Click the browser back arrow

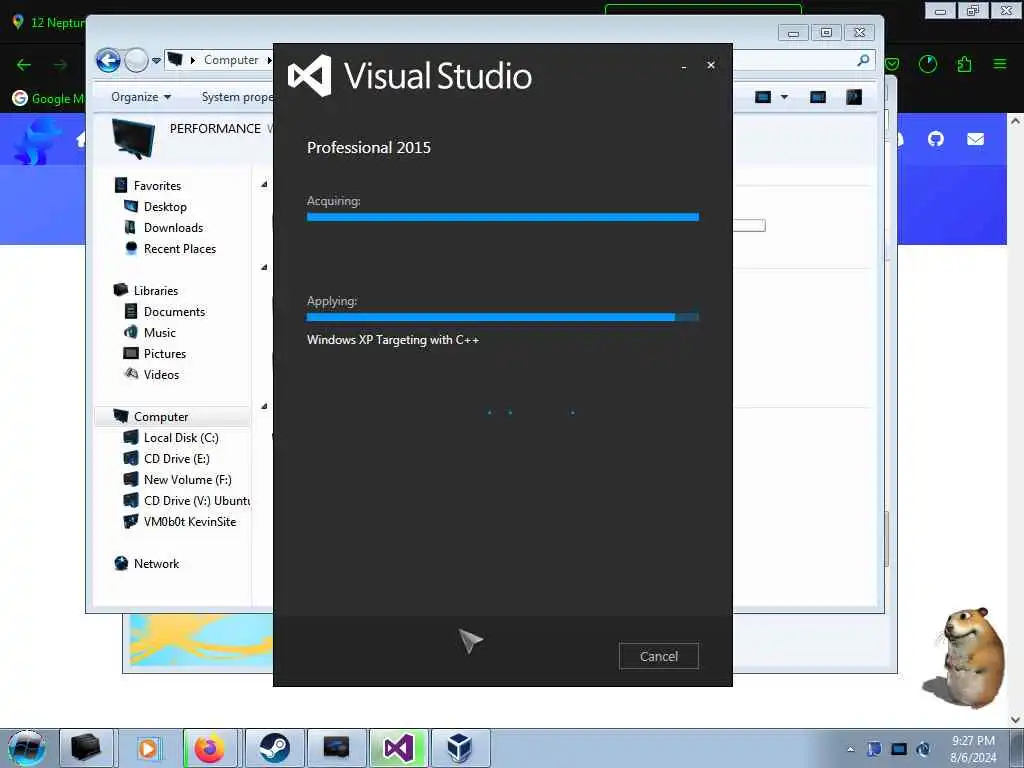pos(24,65)
